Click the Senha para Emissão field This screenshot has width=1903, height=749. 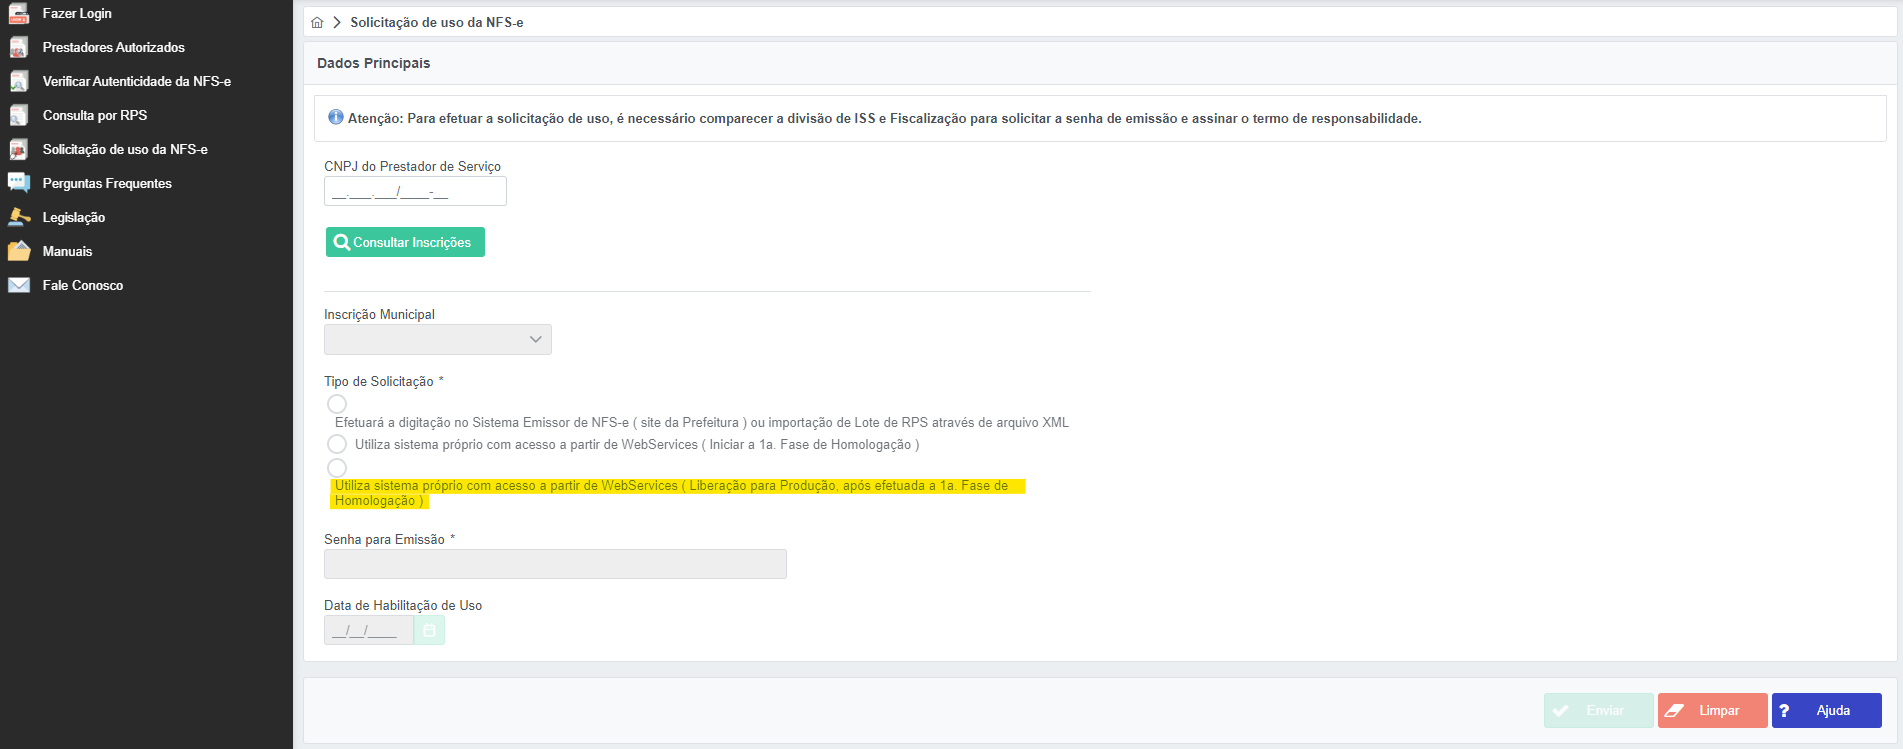[x=555, y=564]
